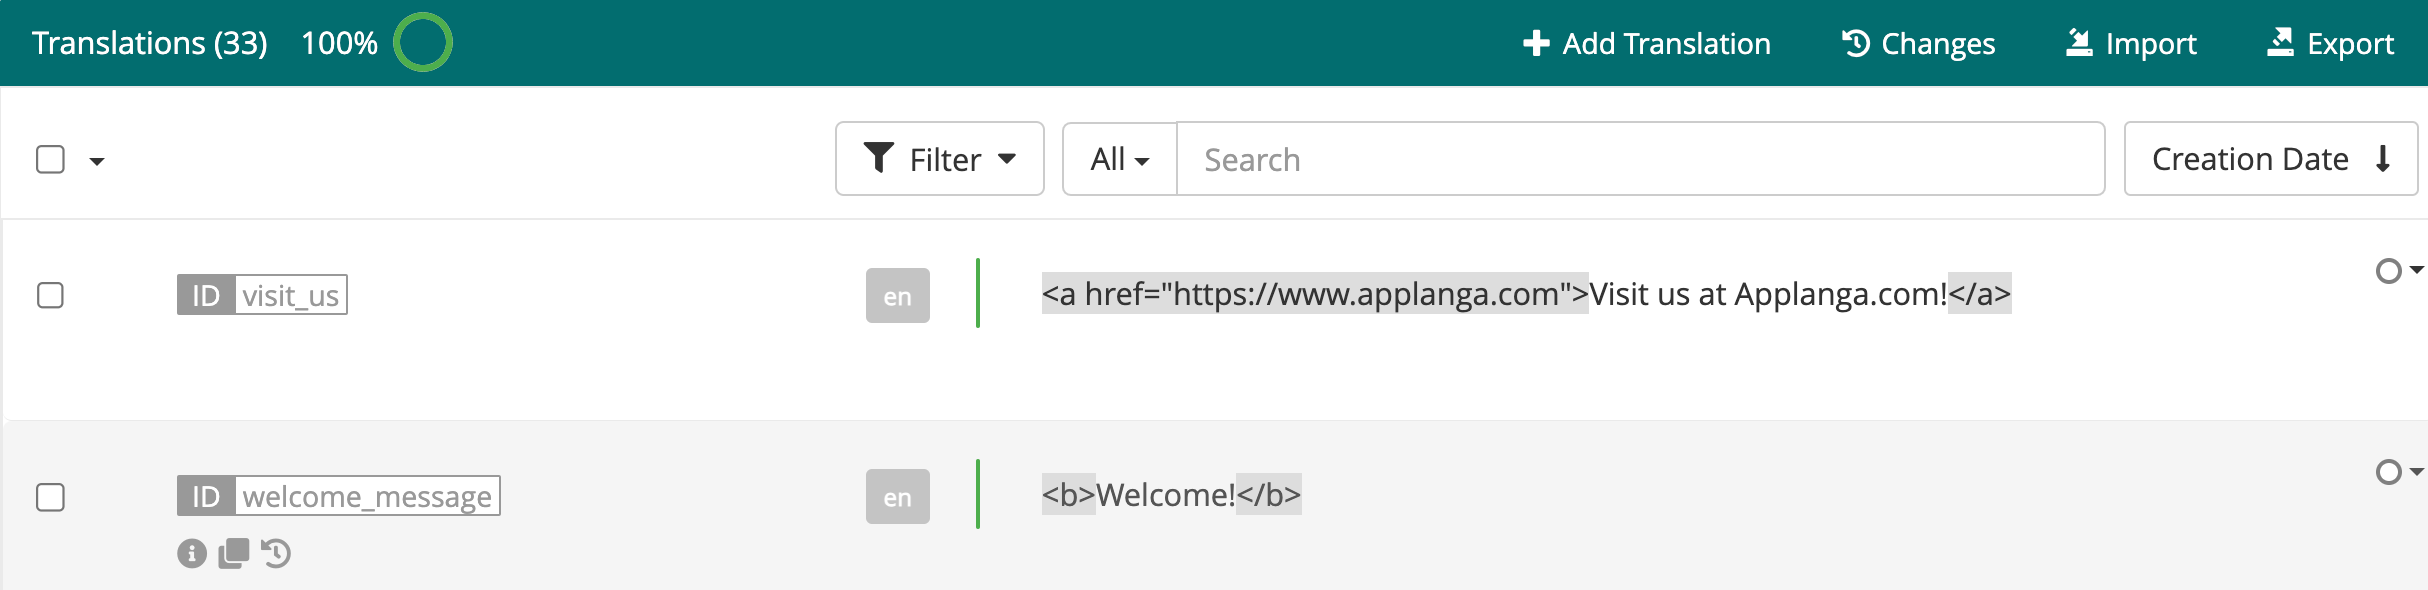Open the status dropdown on the welcome_message row
The image size is (2428, 590).
(2399, 472)
